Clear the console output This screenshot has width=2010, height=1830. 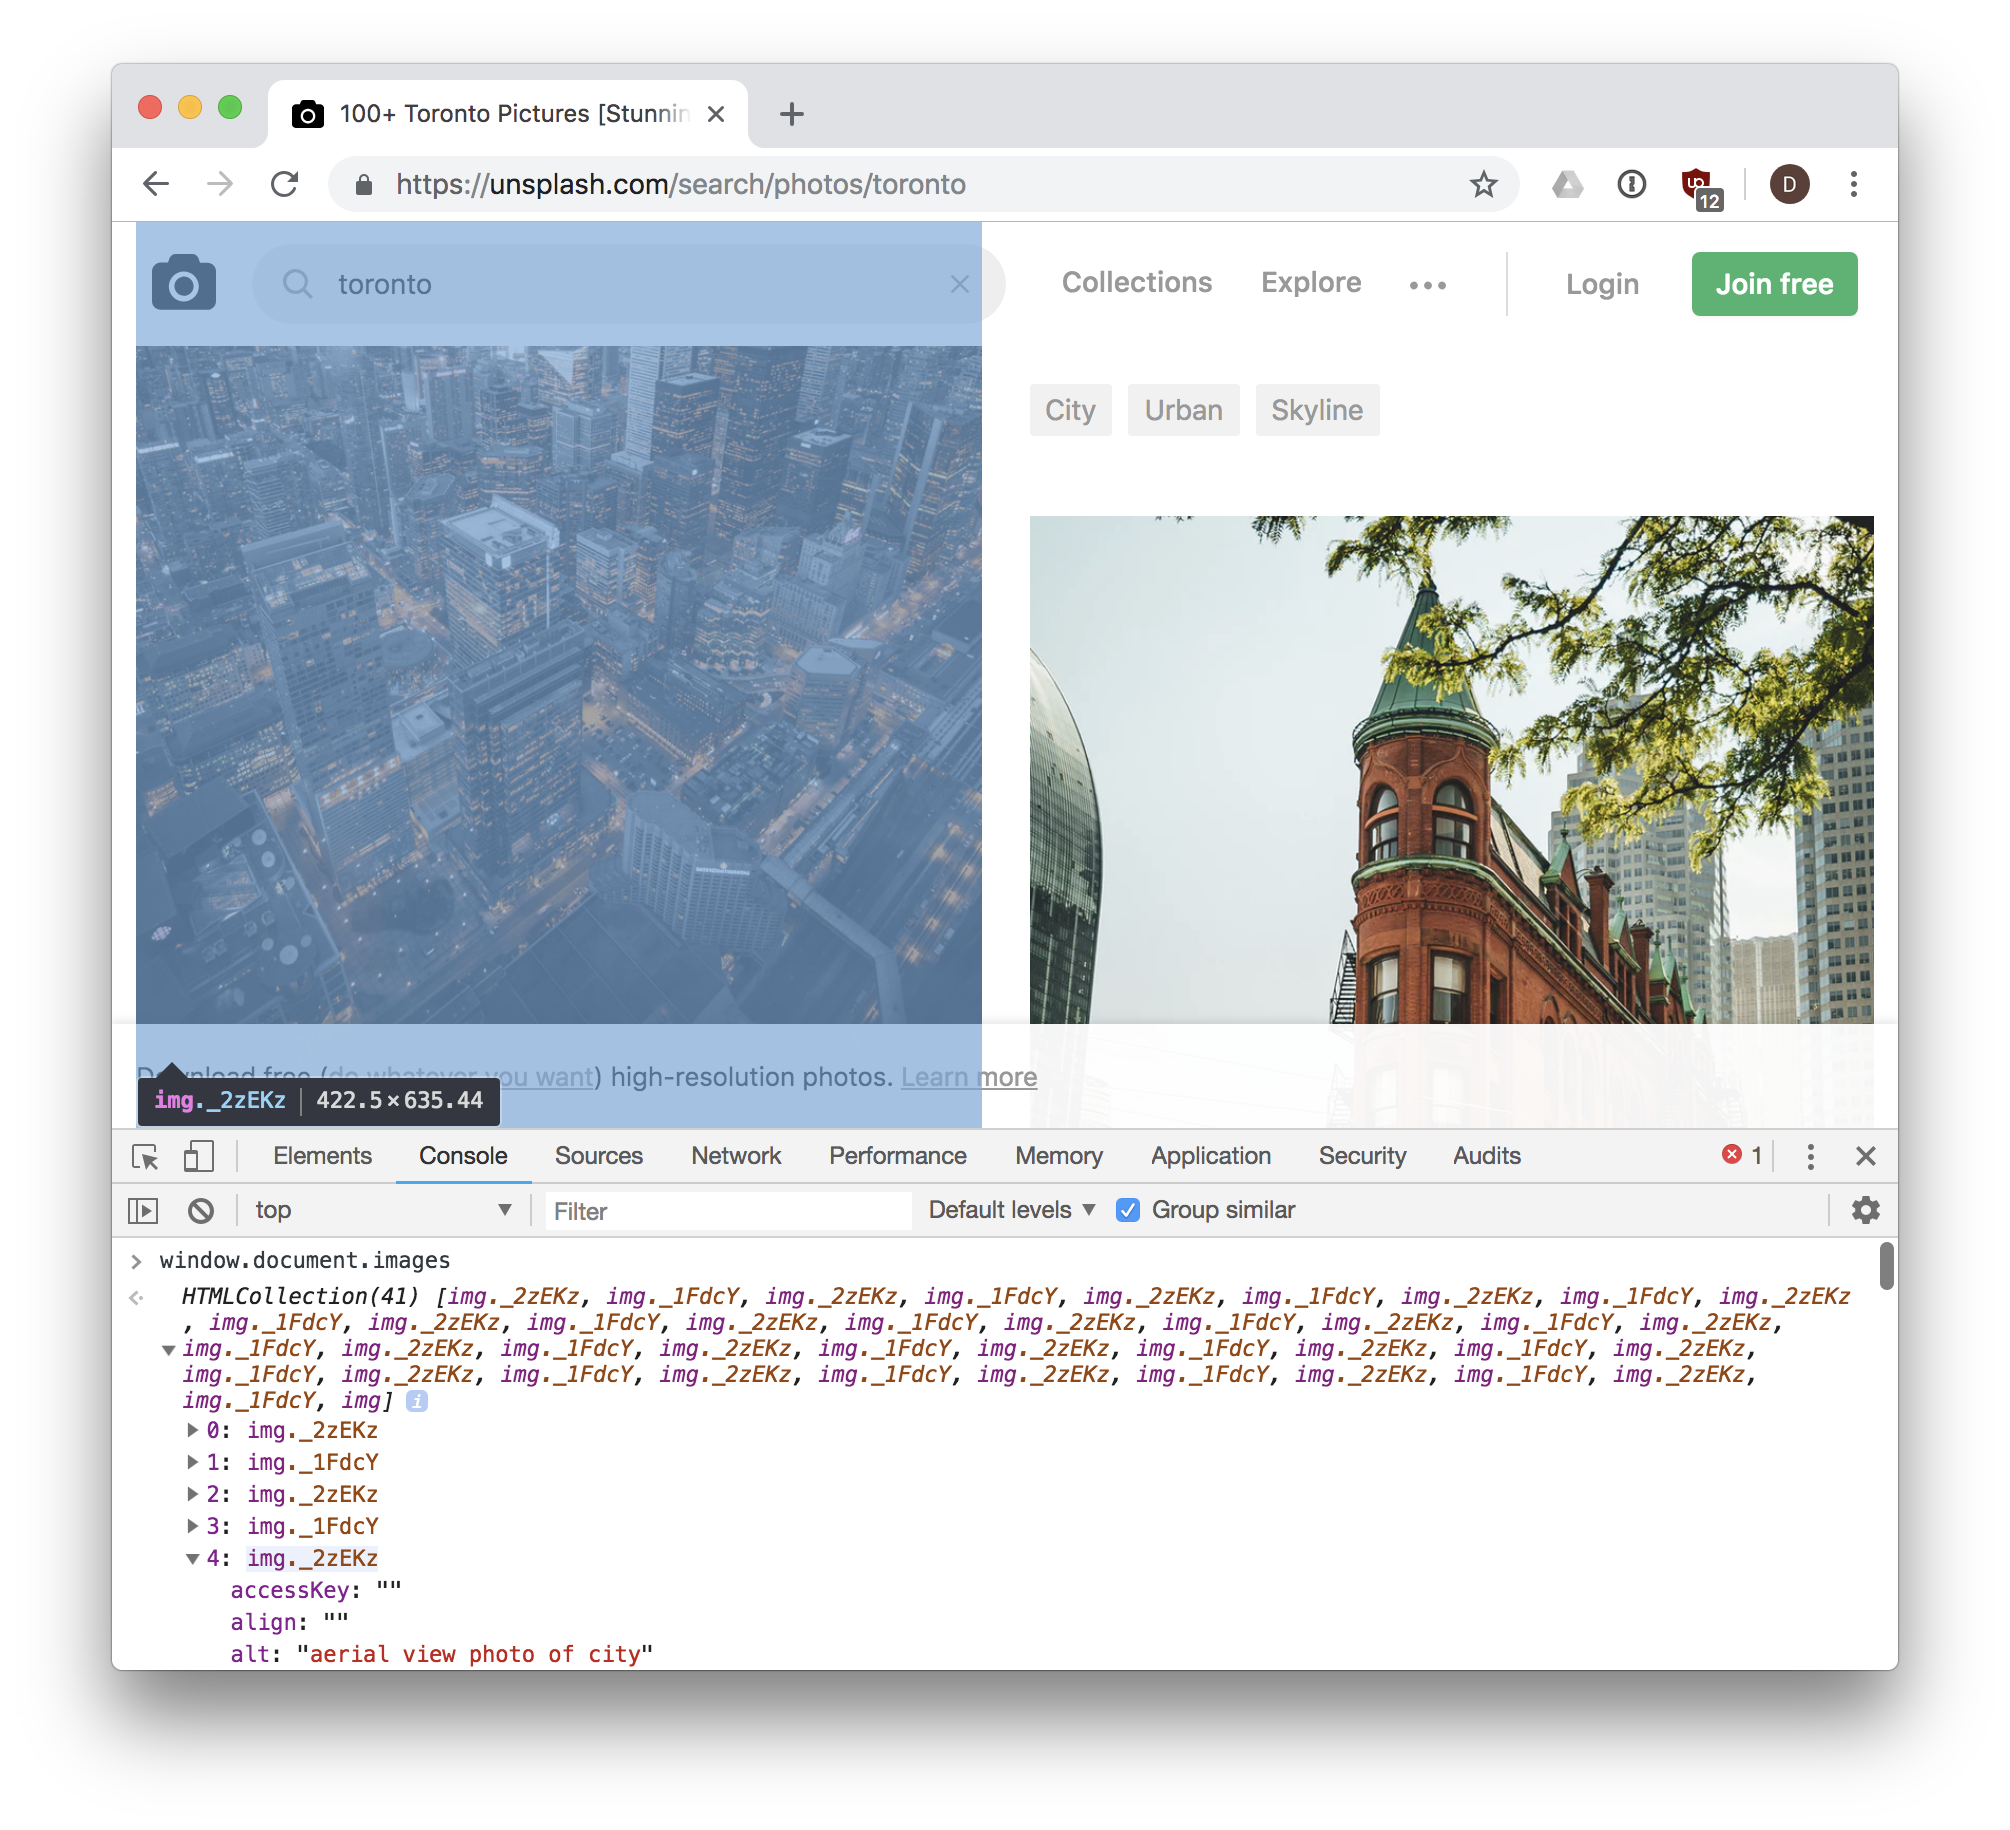201,1210
